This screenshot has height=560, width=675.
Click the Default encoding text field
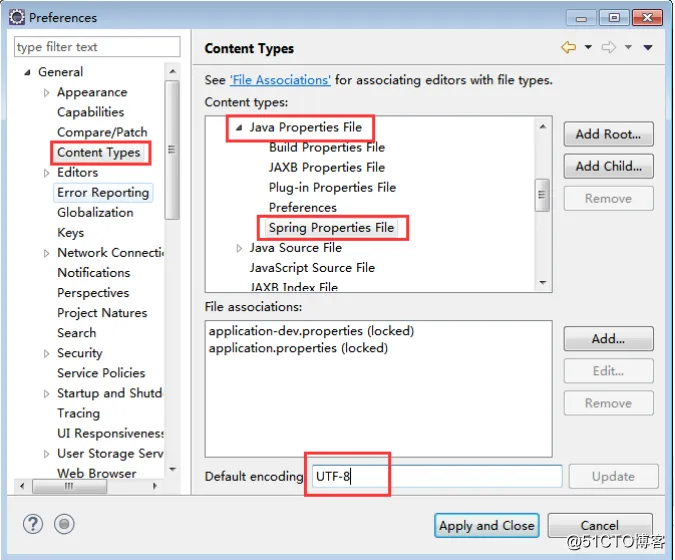click(x=437, y=476)
